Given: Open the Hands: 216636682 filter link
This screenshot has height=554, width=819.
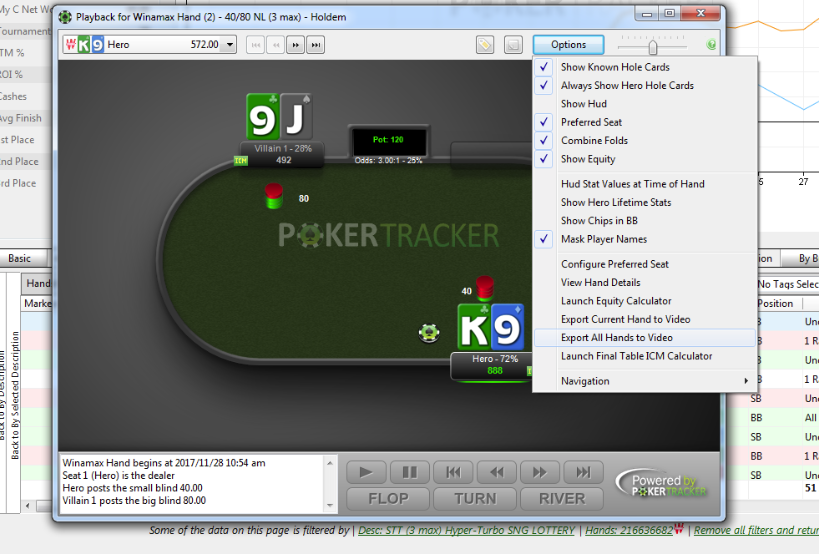Looking at the screenshot, I should (x=629, y=530).
